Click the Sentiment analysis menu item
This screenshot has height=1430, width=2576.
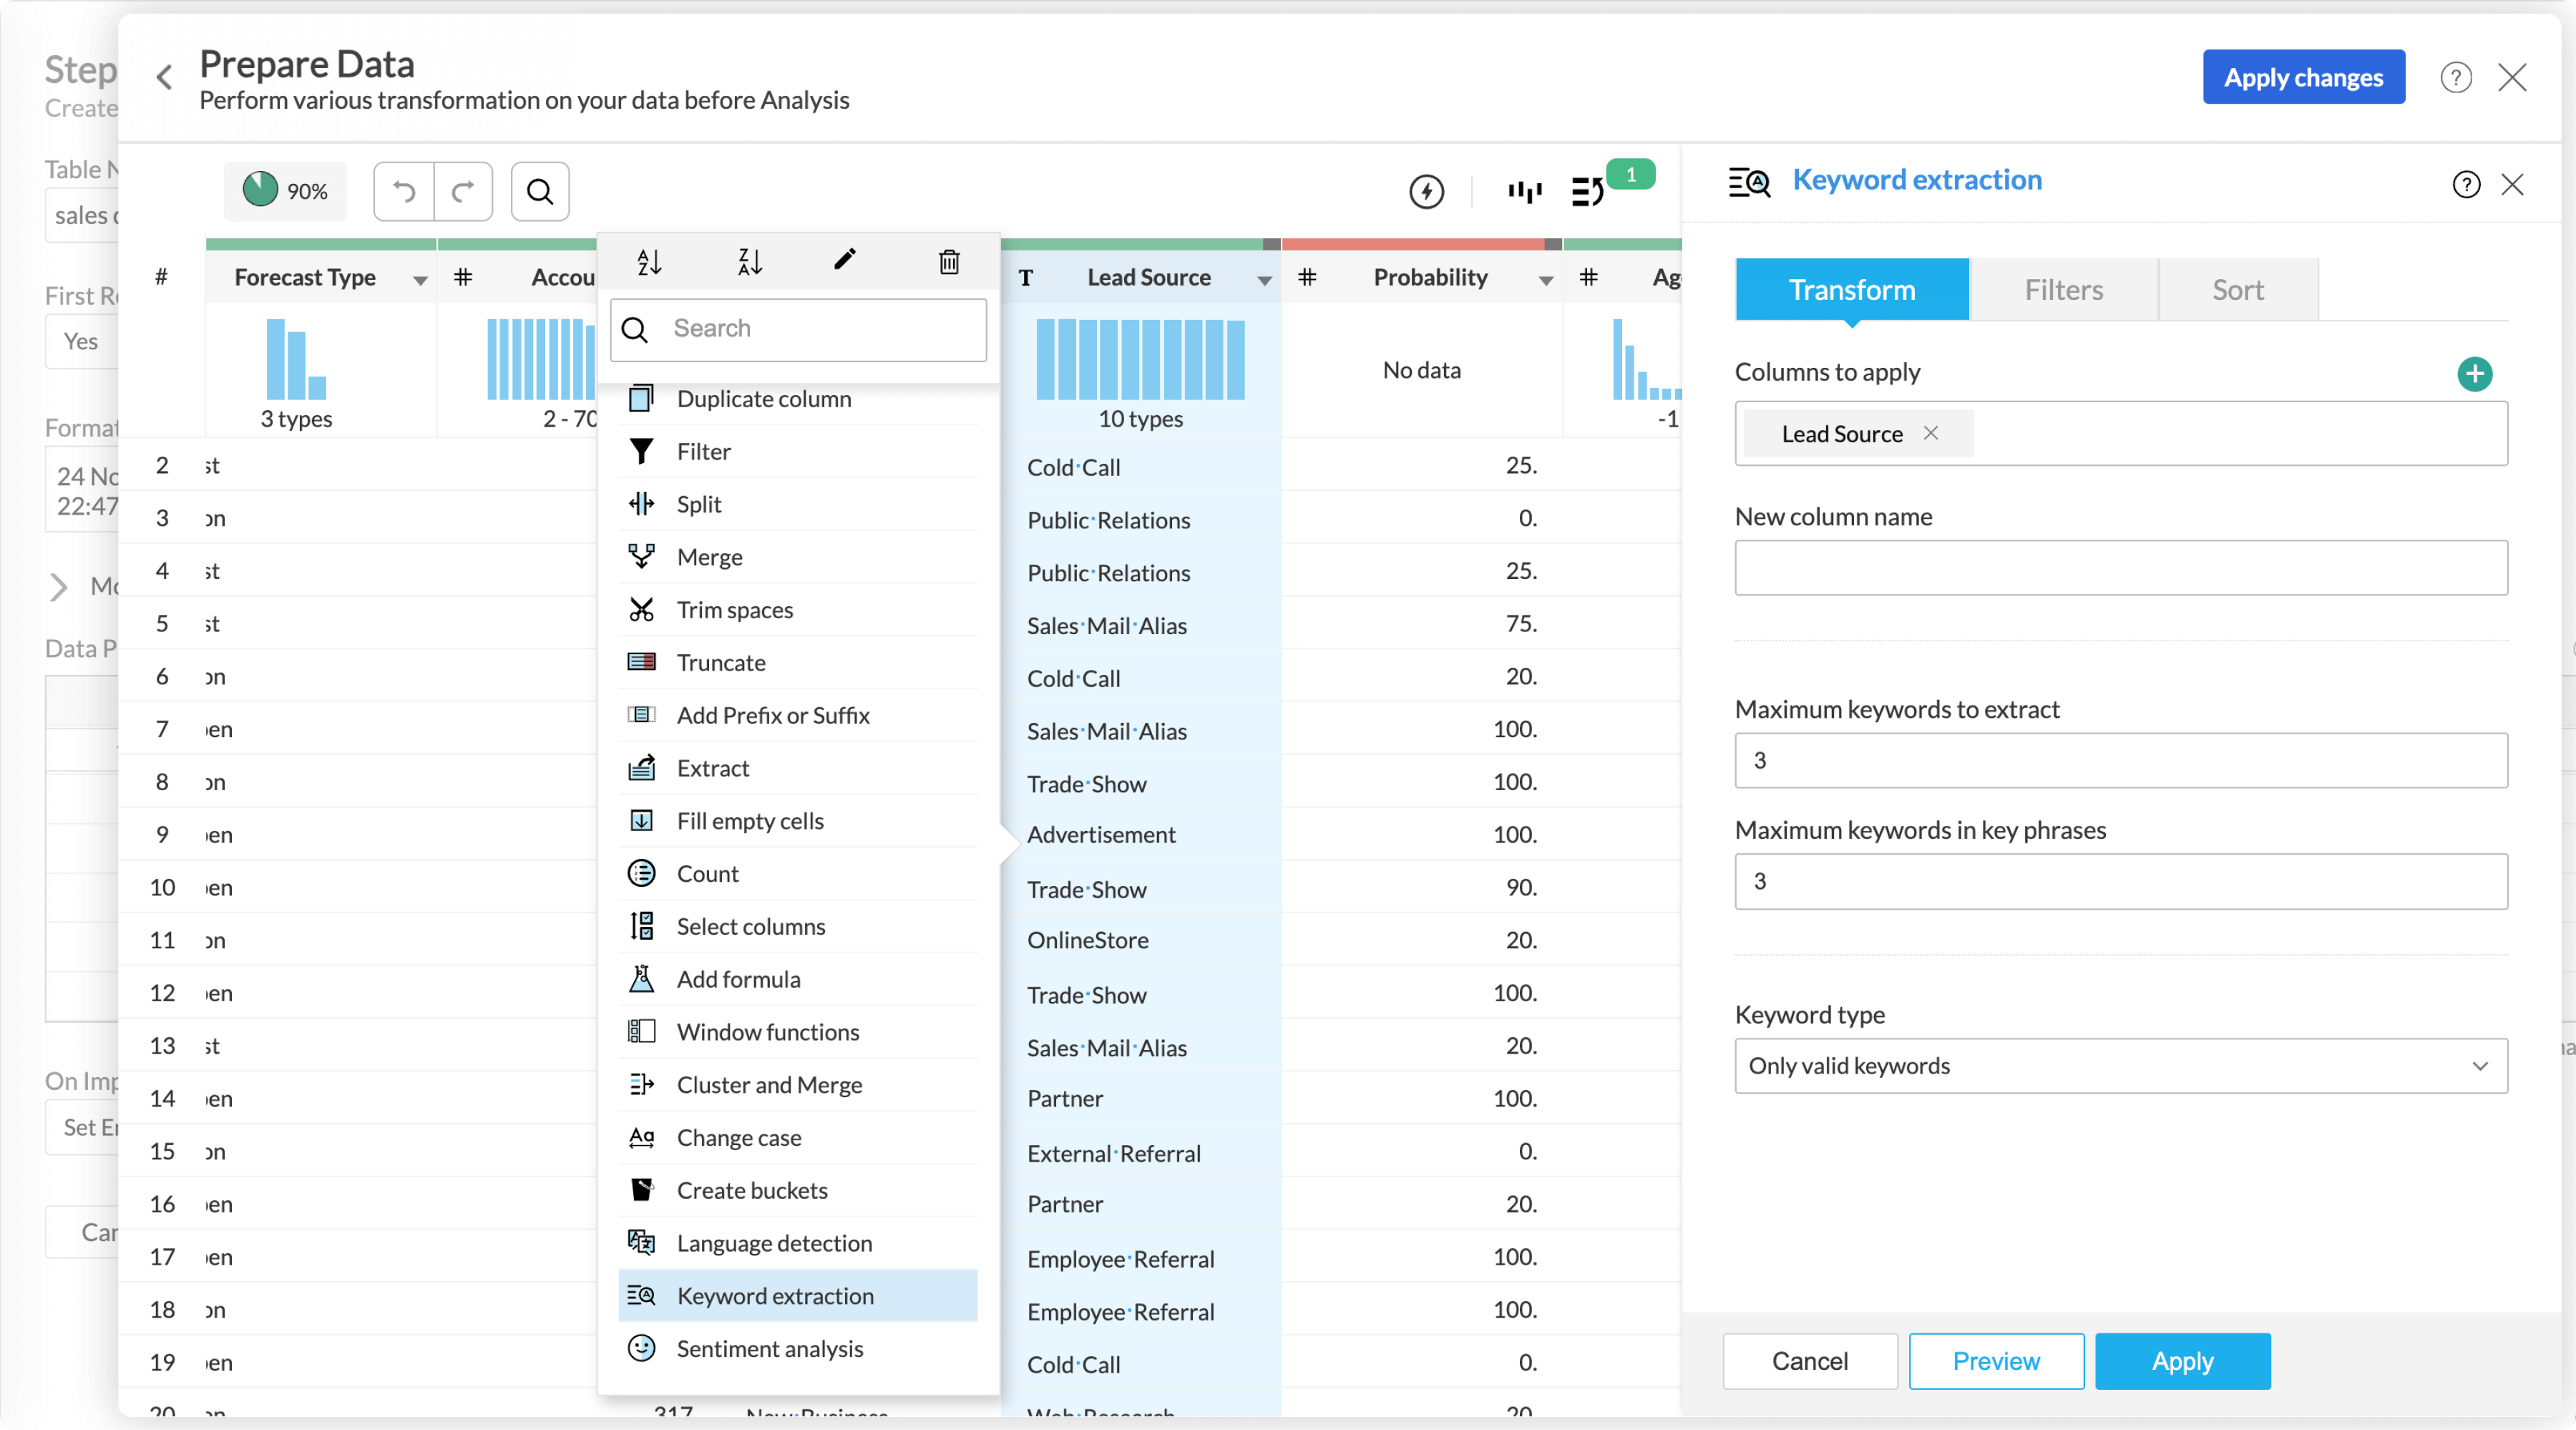click(769, 1347)
